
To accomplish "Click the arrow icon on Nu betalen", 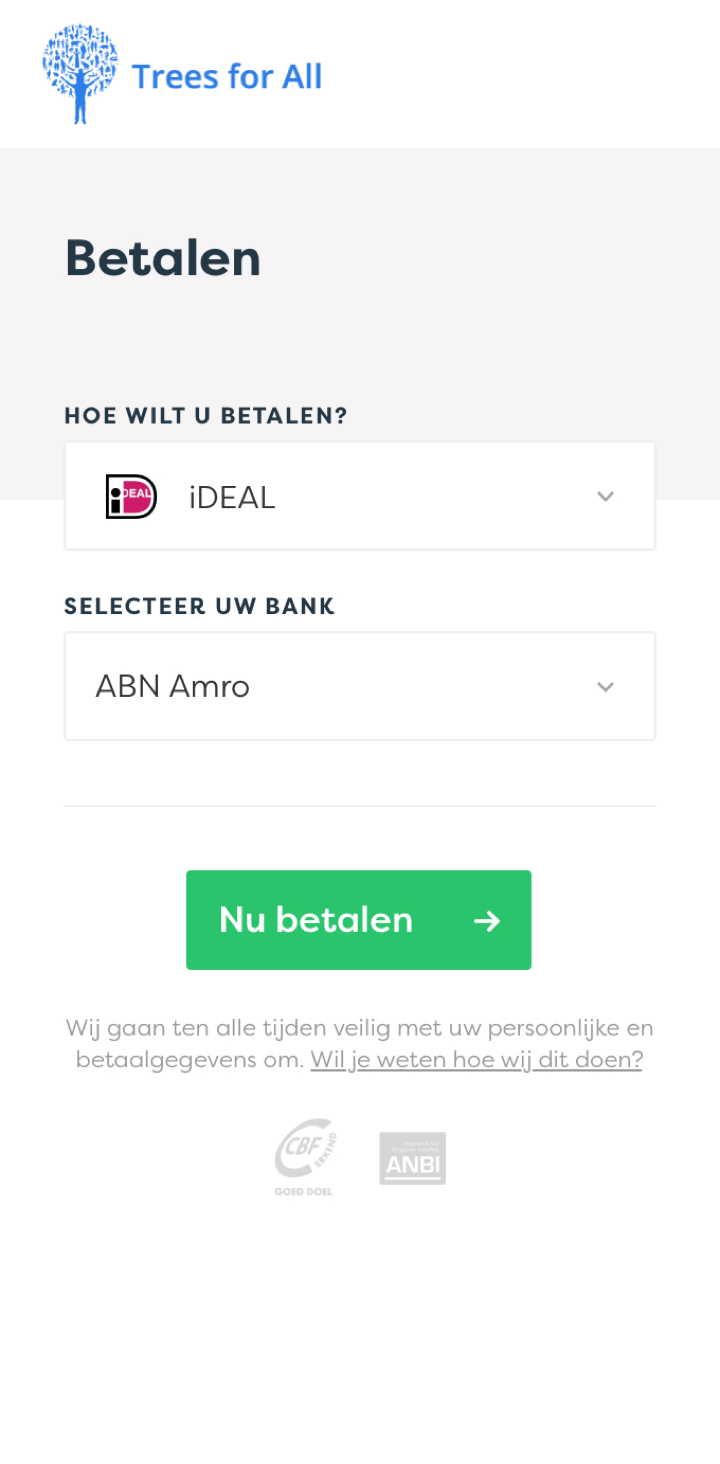I will [x=487, y=920].
